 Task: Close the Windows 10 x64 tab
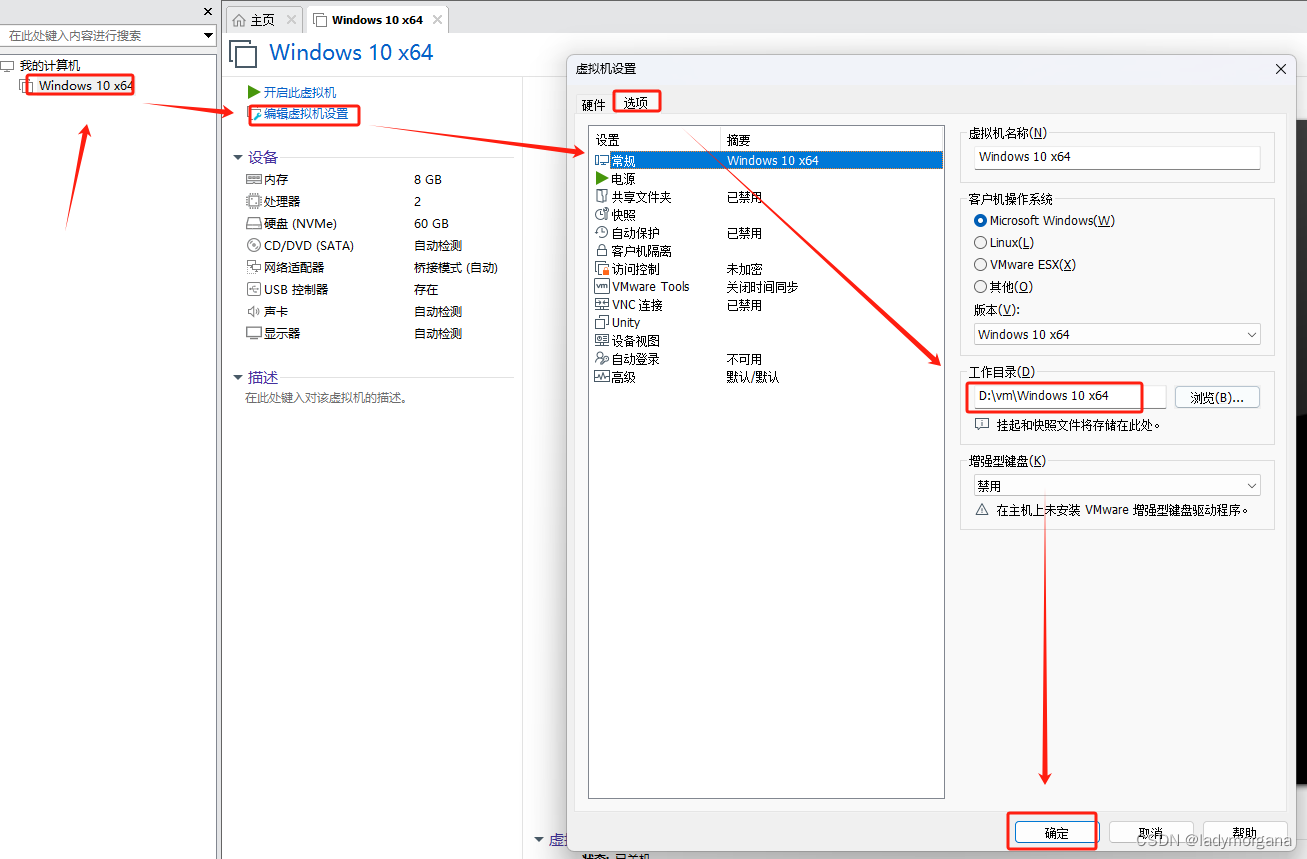click(x=437, y=20)
